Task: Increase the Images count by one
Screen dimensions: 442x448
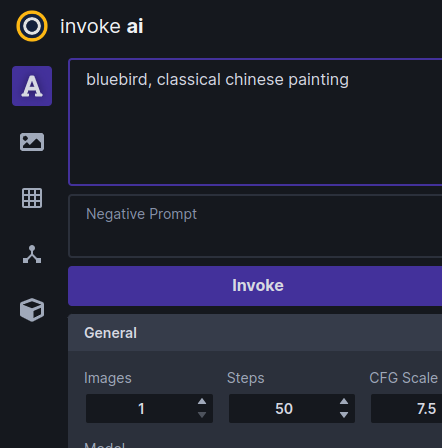Action: coord(202,401)
